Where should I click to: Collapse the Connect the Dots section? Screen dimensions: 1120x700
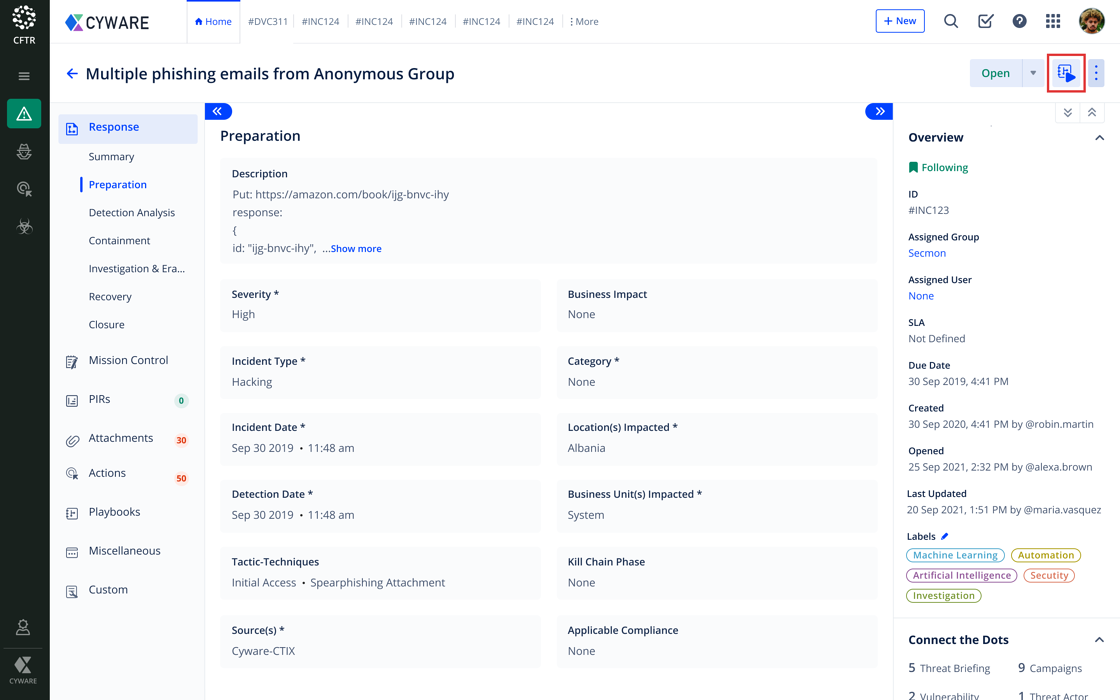tap(1099, 640)
